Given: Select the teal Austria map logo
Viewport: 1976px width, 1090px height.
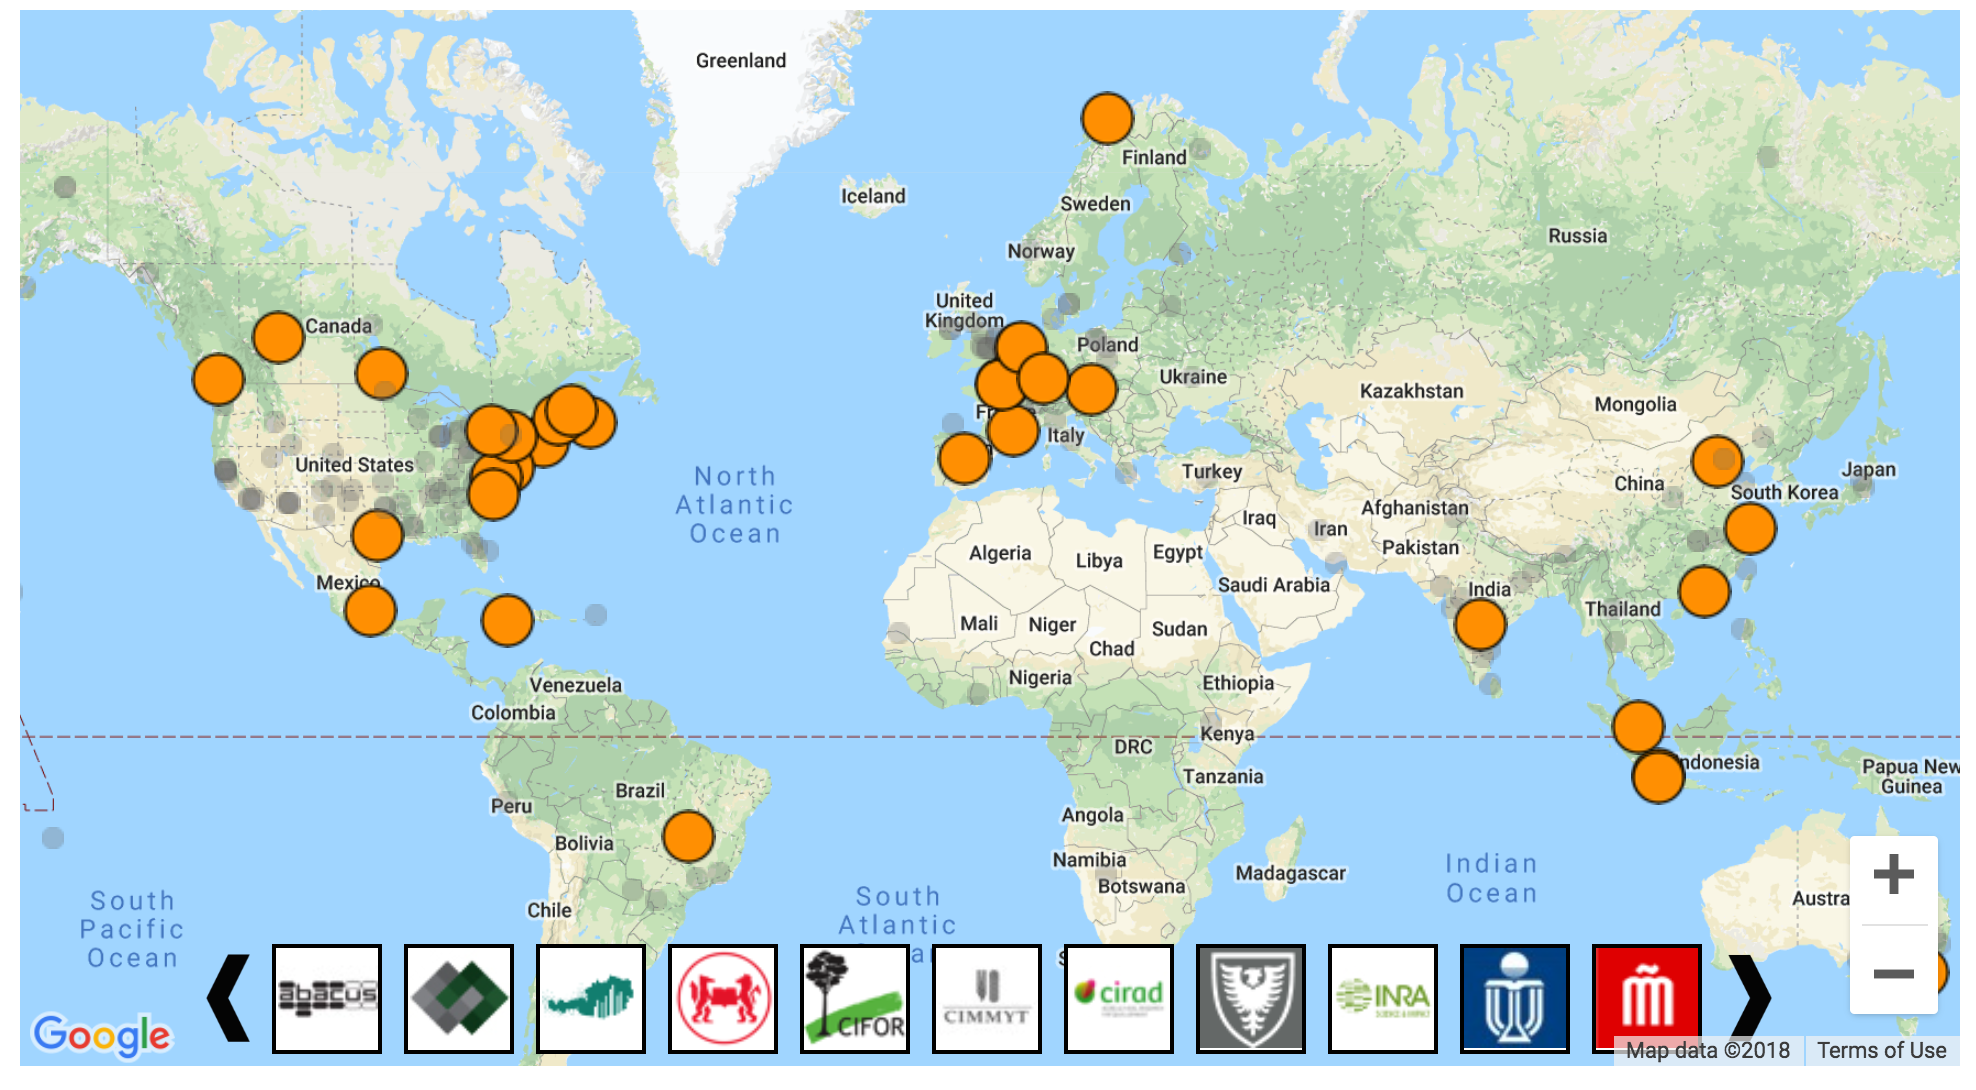Looking at the screenshot, I should (x=591, y=998).
